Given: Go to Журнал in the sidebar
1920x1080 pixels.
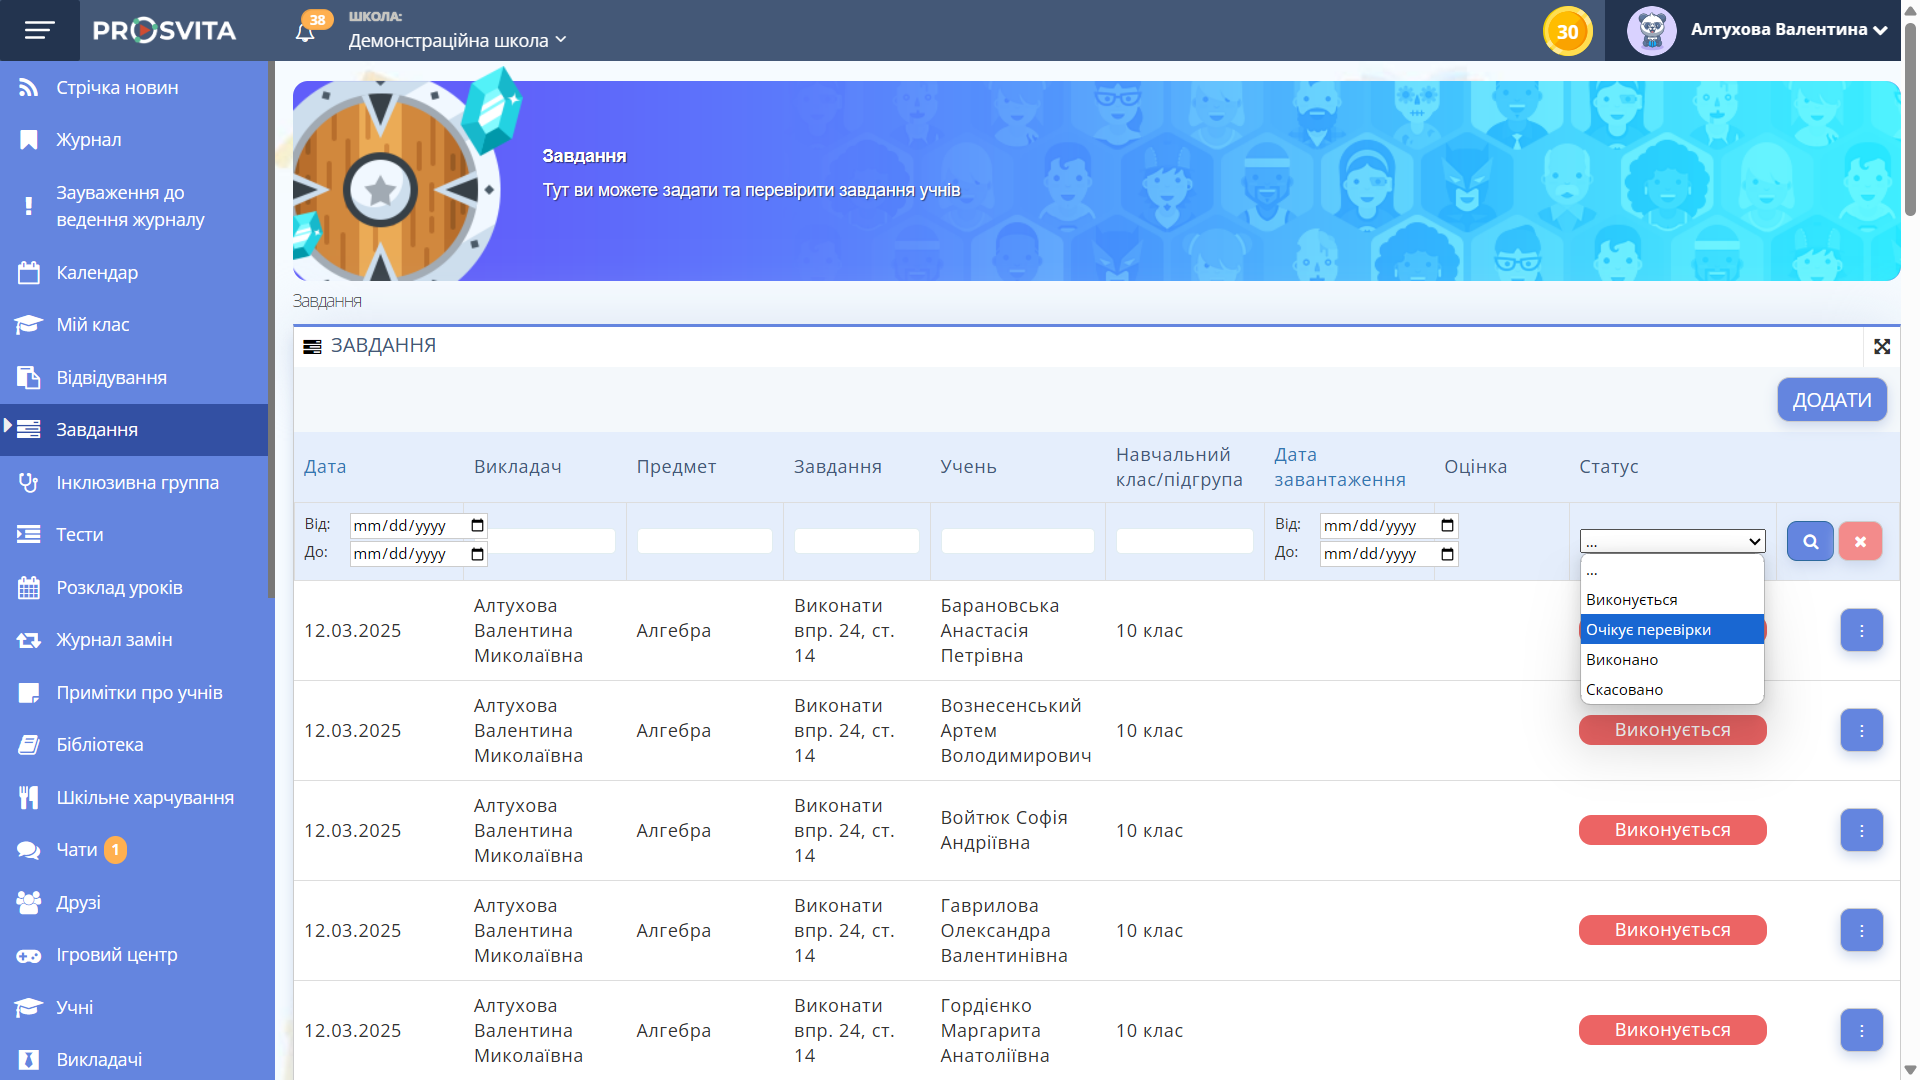Looking at the screenshot, I should point(88,140).
